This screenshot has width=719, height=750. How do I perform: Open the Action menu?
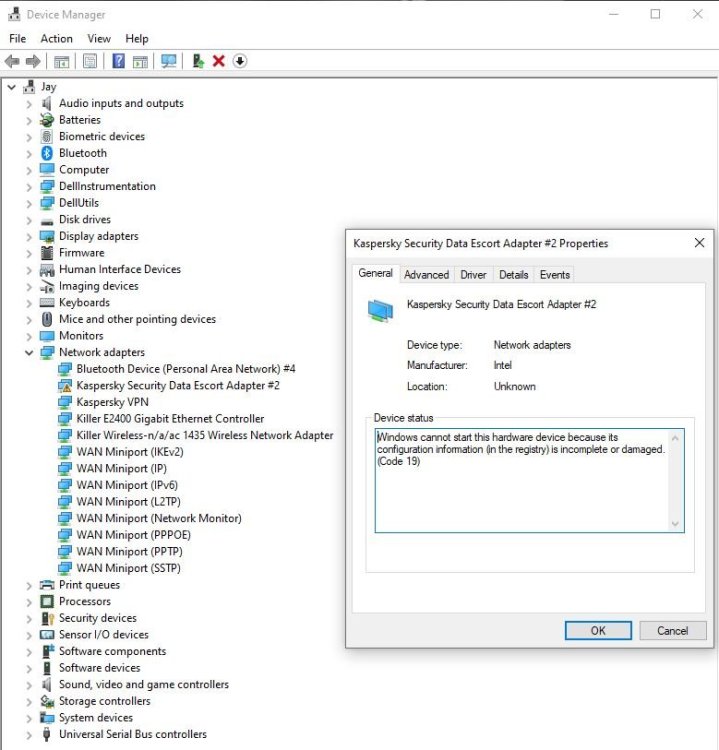pos(56,39)
